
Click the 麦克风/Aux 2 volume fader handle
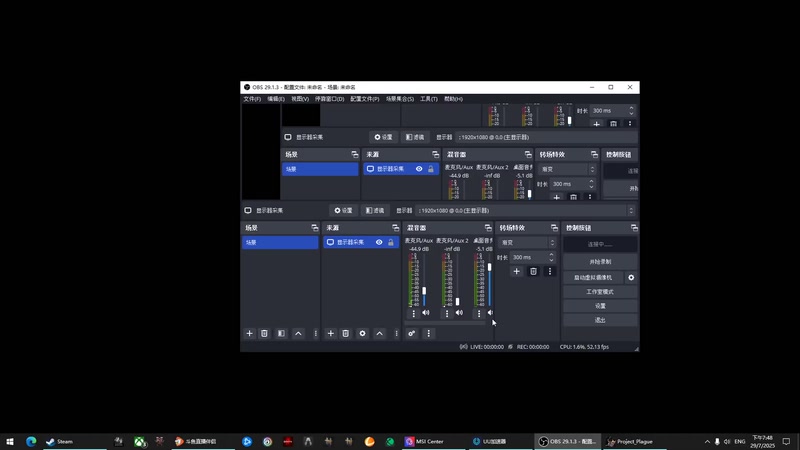[x=457, y=302]
